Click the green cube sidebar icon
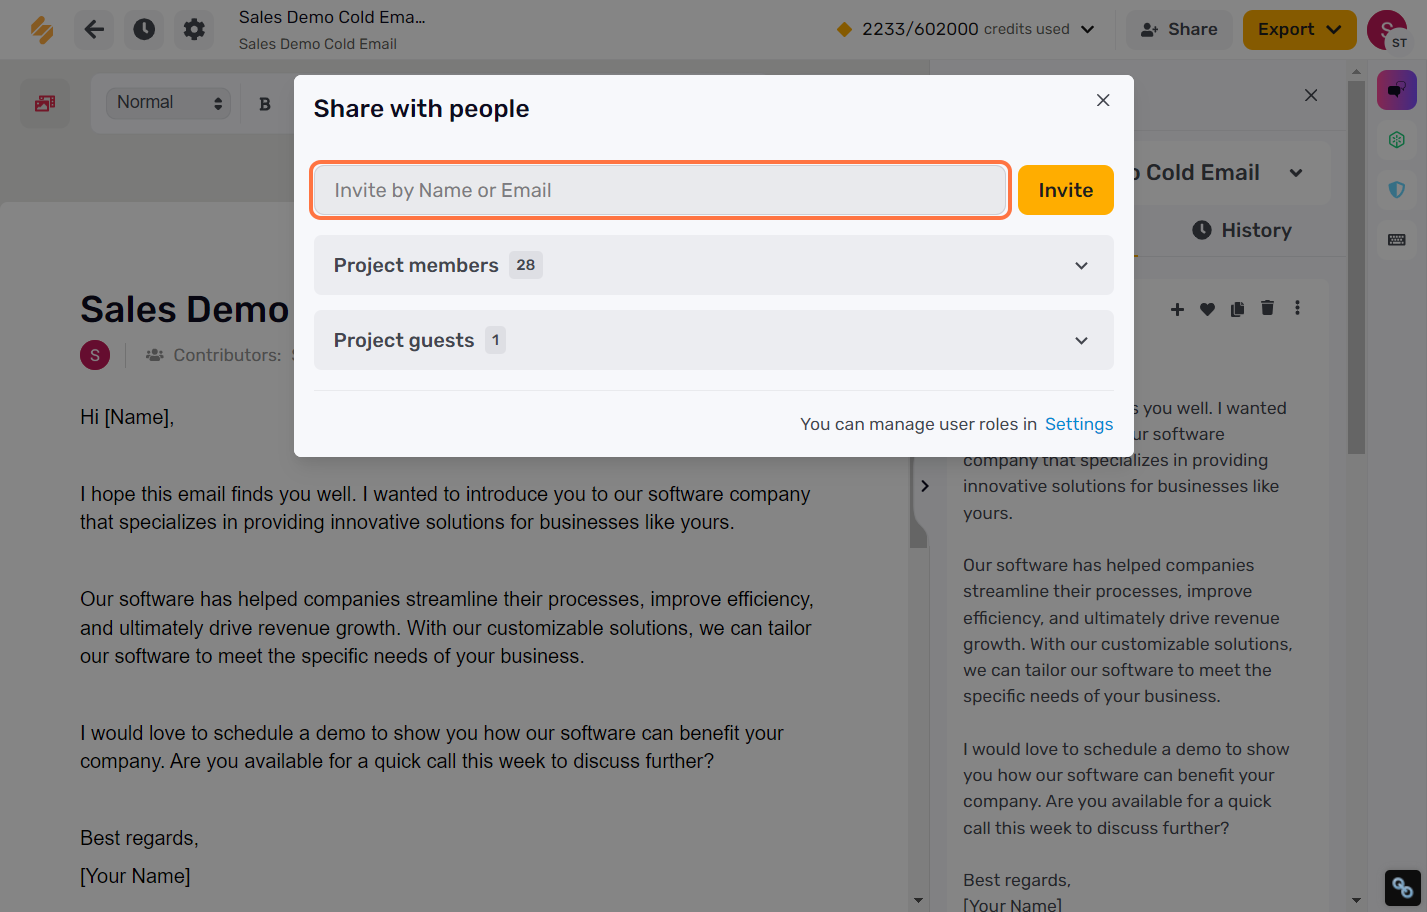 pyautogui.click(x=1397, y=140)
